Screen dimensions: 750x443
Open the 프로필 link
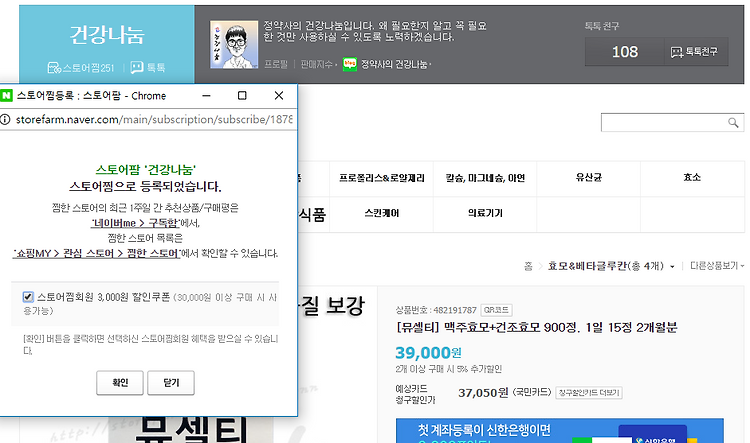[276, 64]
